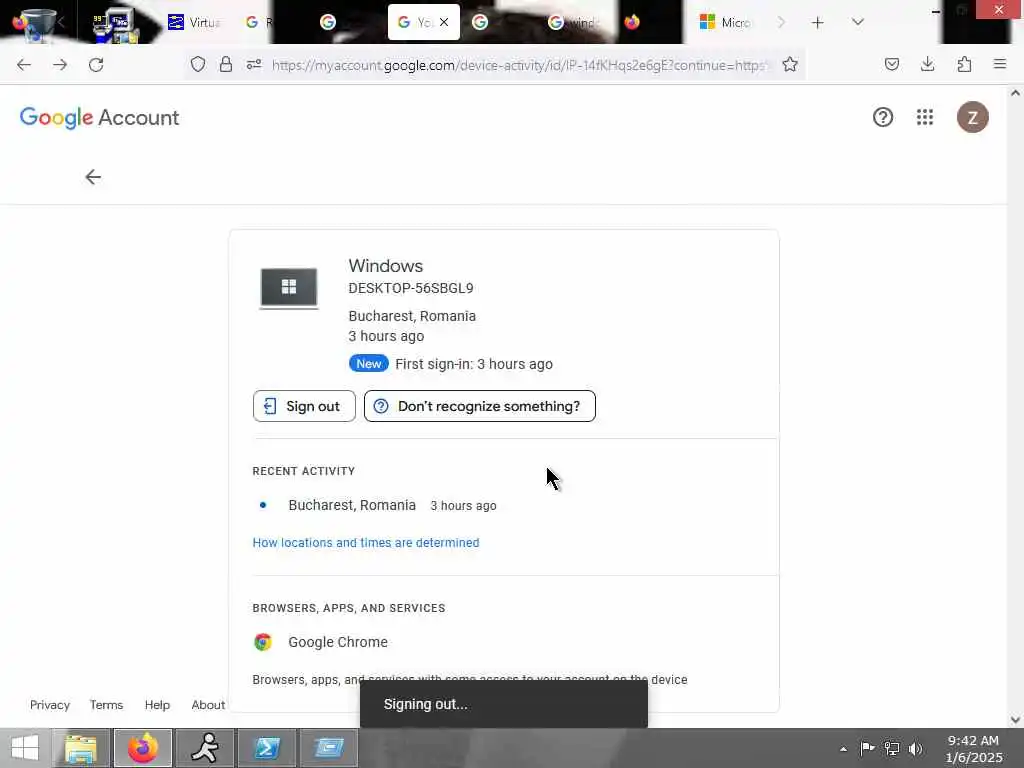
Task: Select the DESKTOP-56SBGL9 device name
Action: click(411, 288)
